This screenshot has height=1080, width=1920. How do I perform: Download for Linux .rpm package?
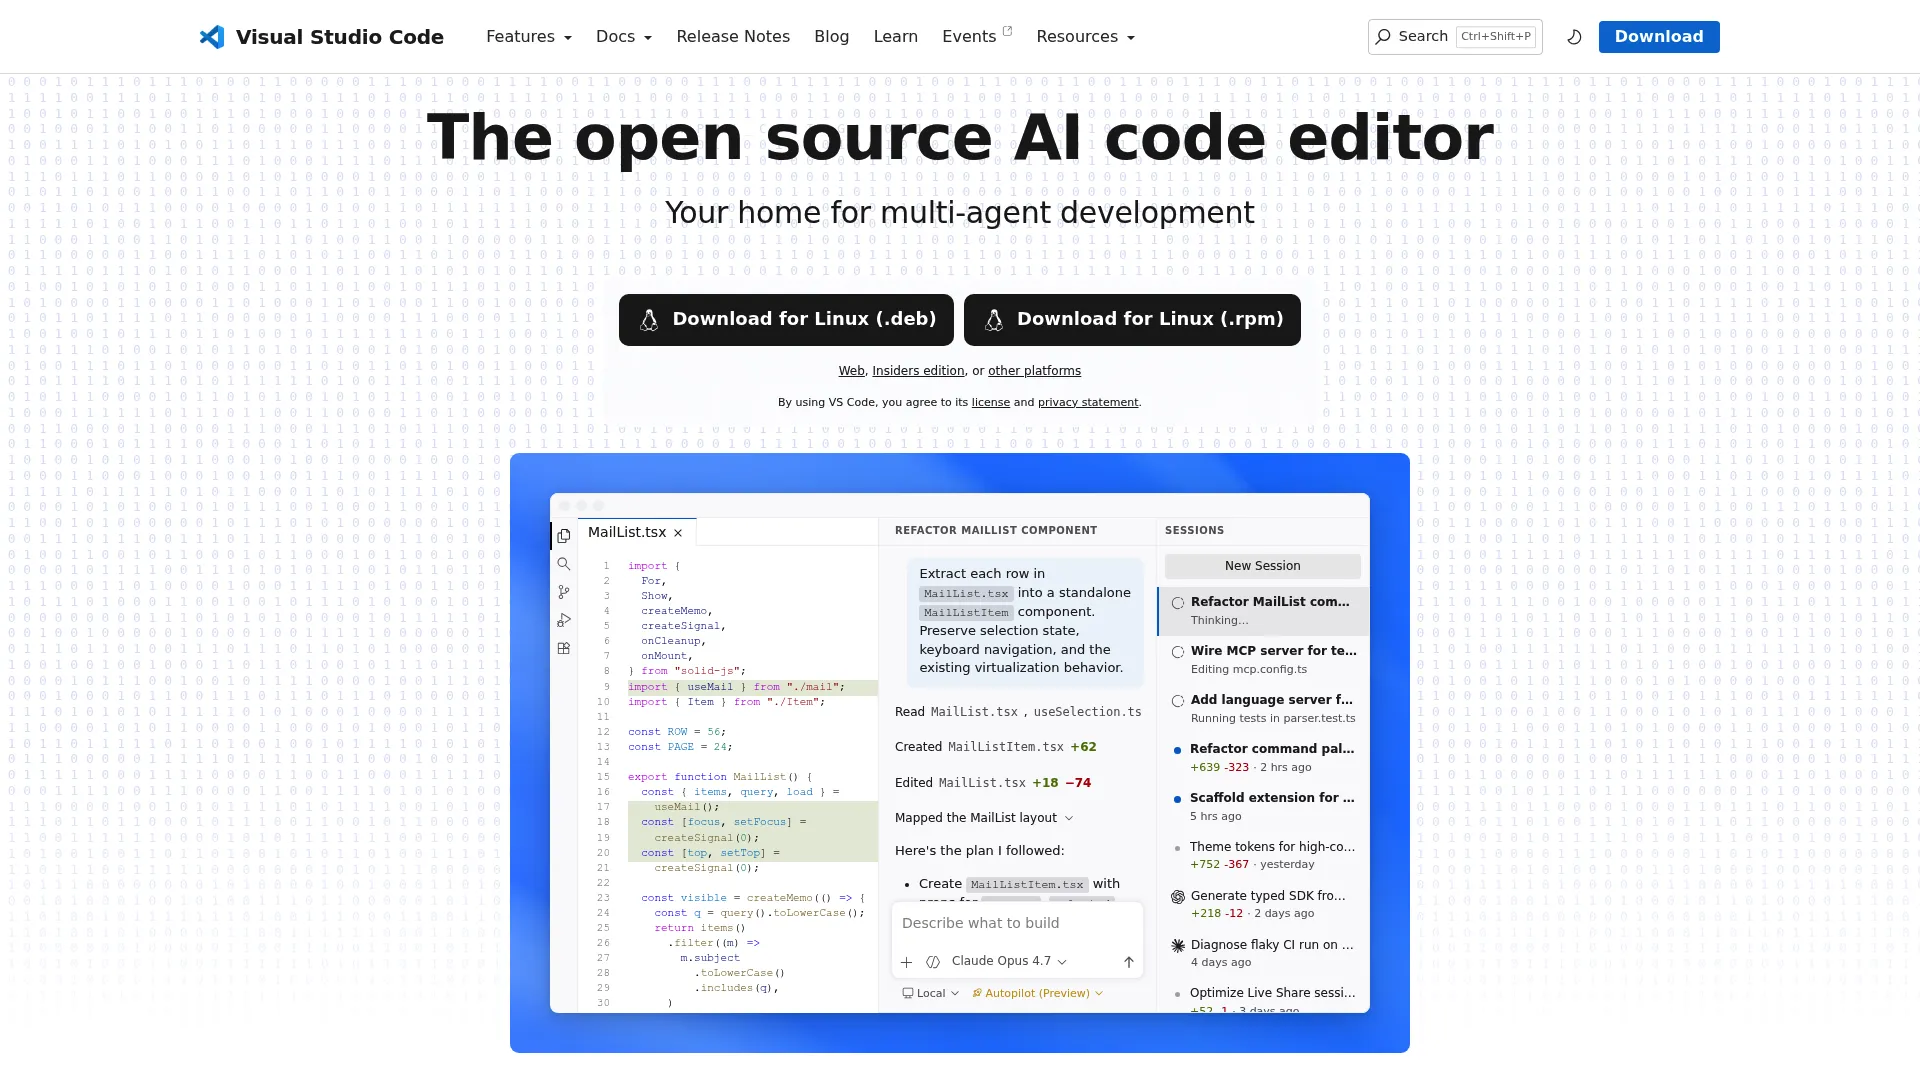pyautogui.click(x=1132, y=320)
